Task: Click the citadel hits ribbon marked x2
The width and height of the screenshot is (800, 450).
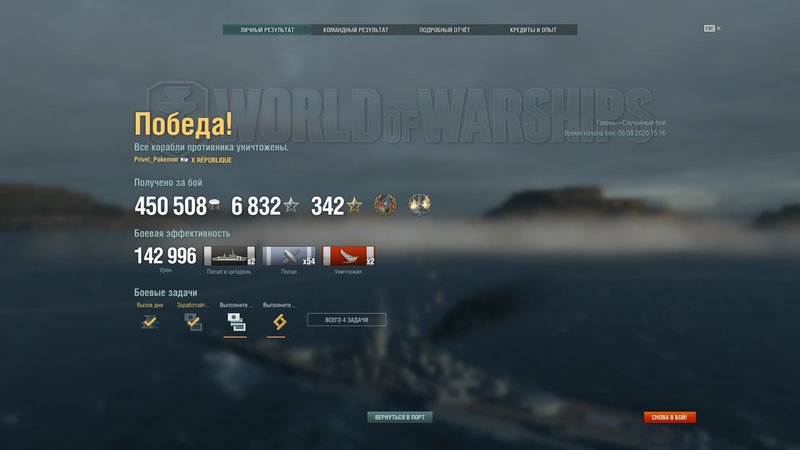Action: [x=230, y=256]
